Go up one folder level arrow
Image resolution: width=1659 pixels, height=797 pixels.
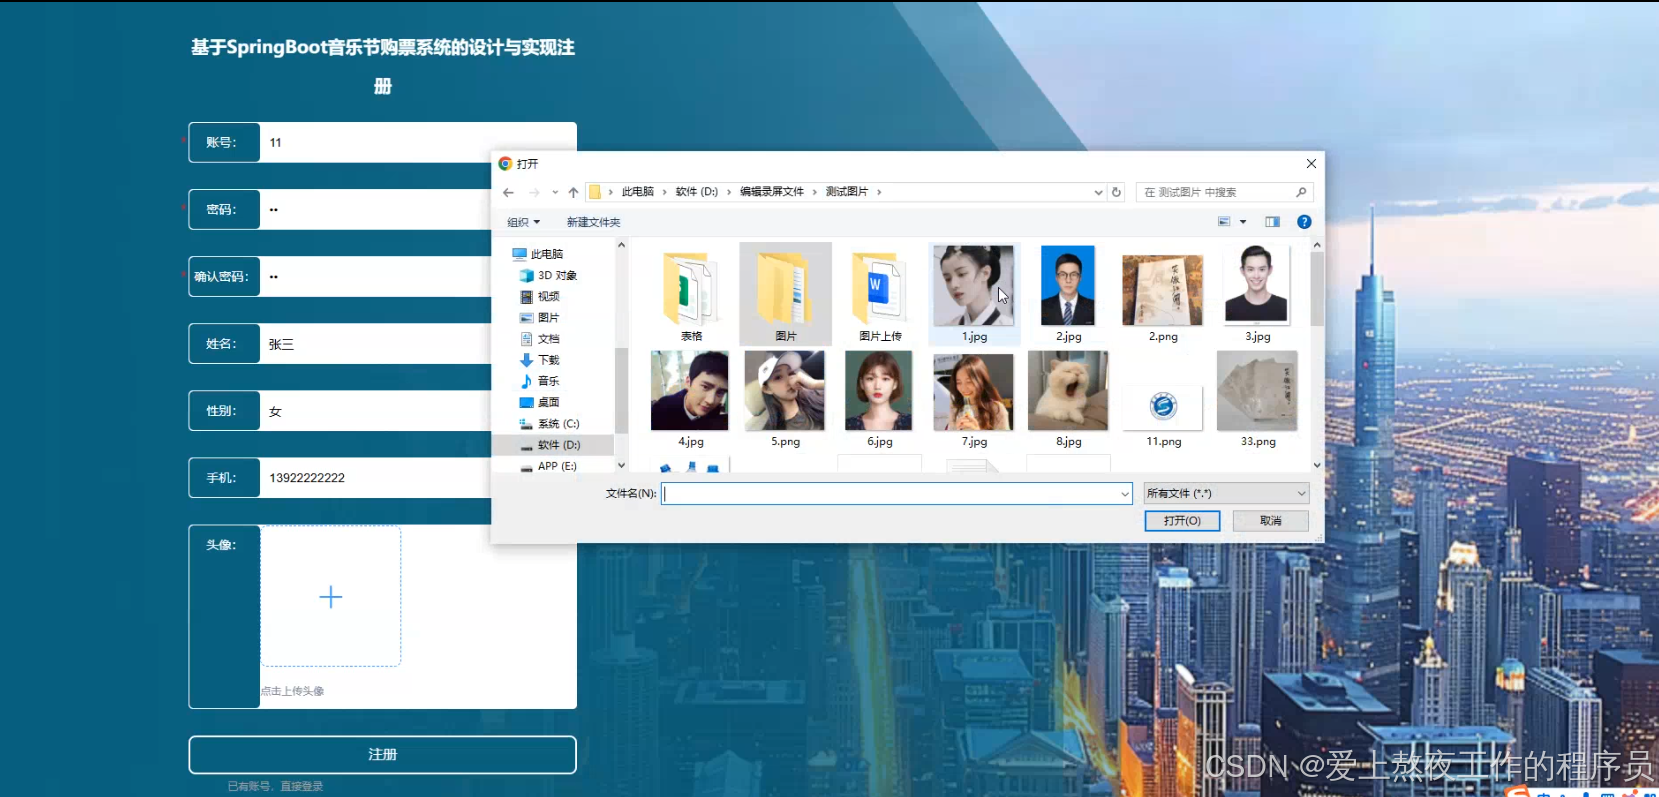pyautogui.click(x=573, y=192)
